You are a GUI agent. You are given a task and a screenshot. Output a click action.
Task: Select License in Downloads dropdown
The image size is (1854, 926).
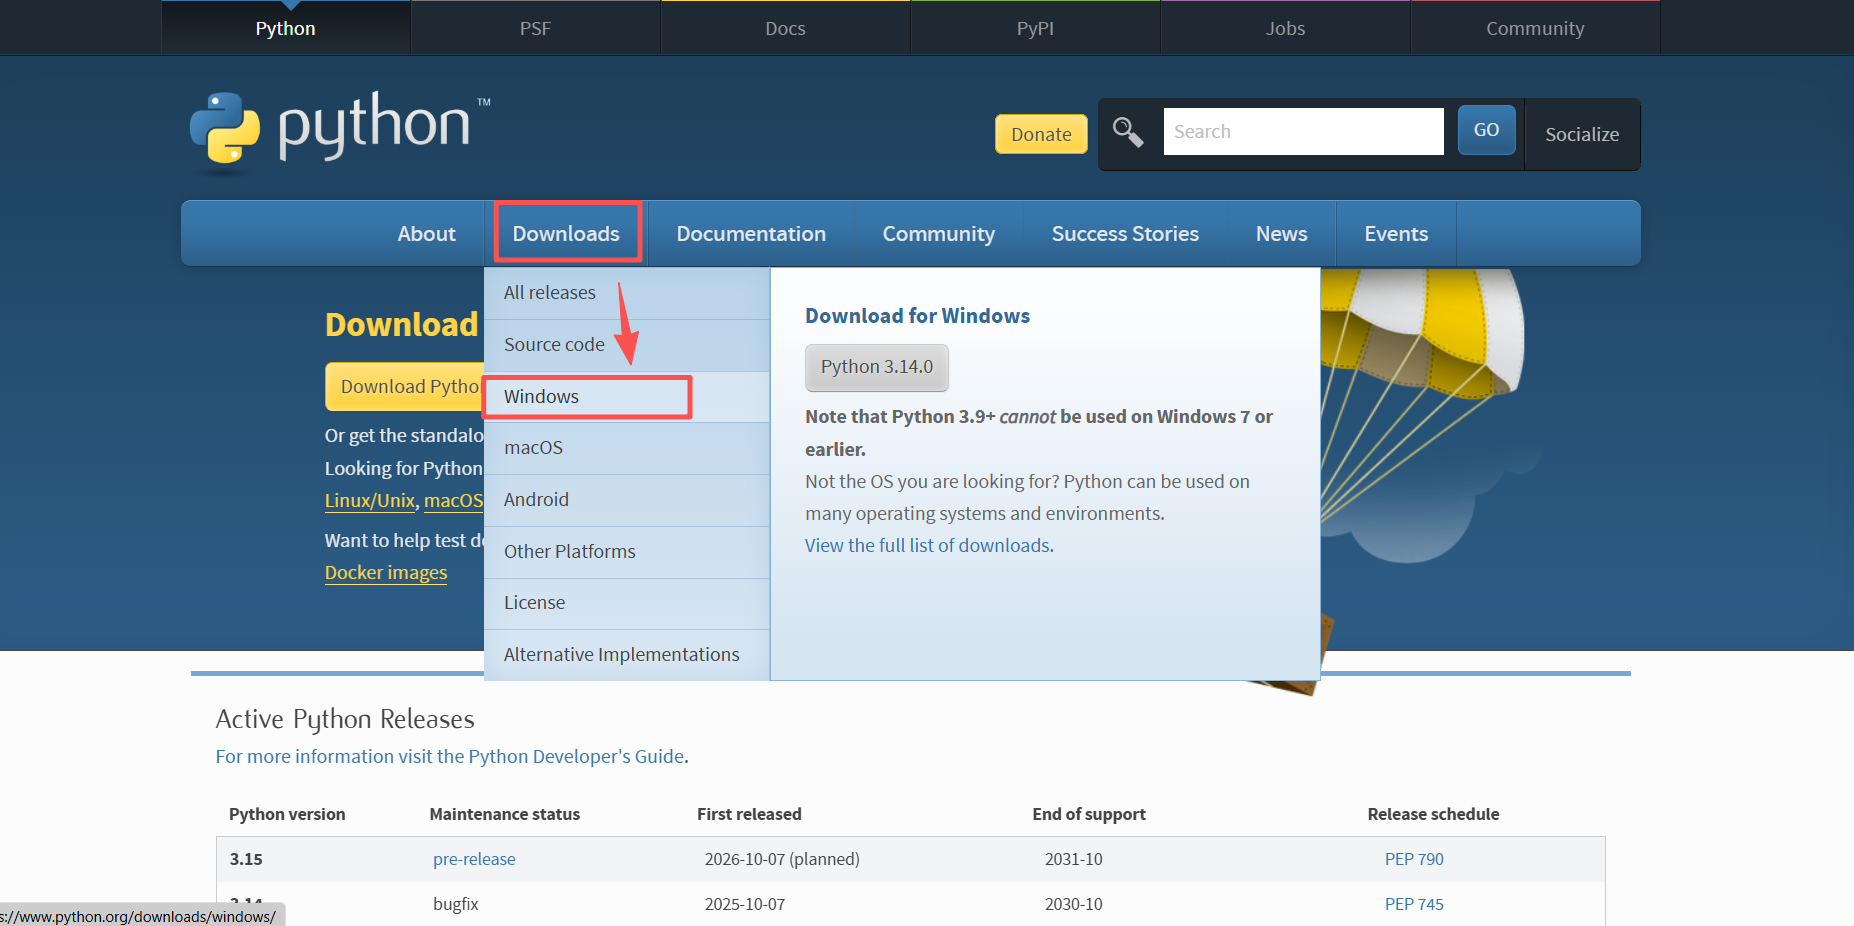point(627,603)
